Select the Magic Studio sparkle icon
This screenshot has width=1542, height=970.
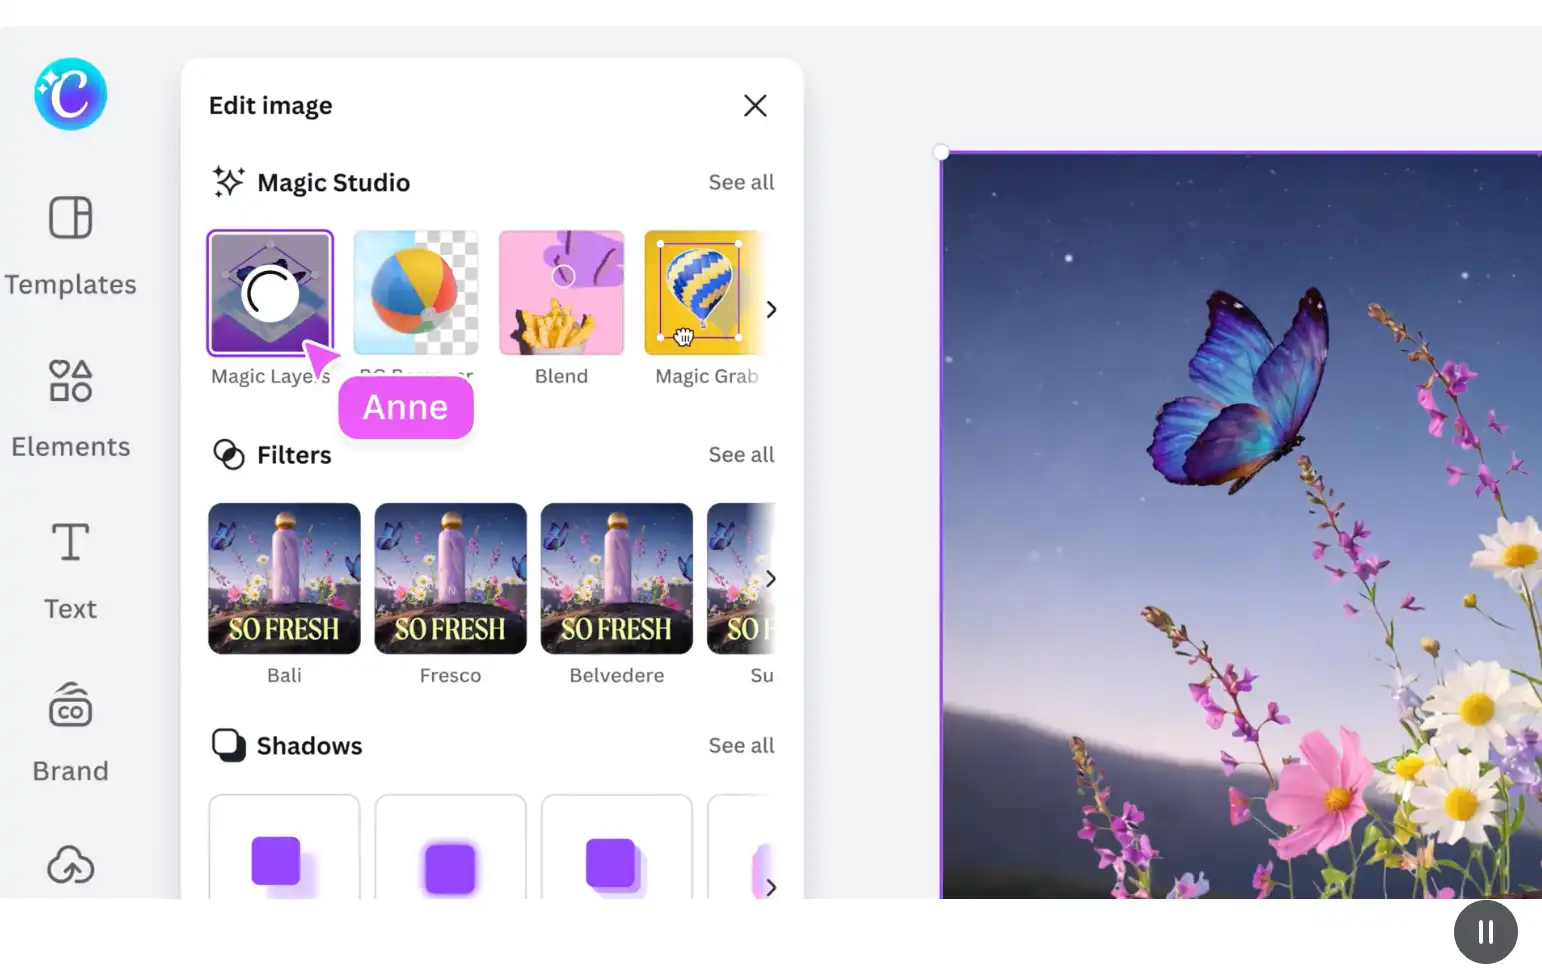coord(228,181)
